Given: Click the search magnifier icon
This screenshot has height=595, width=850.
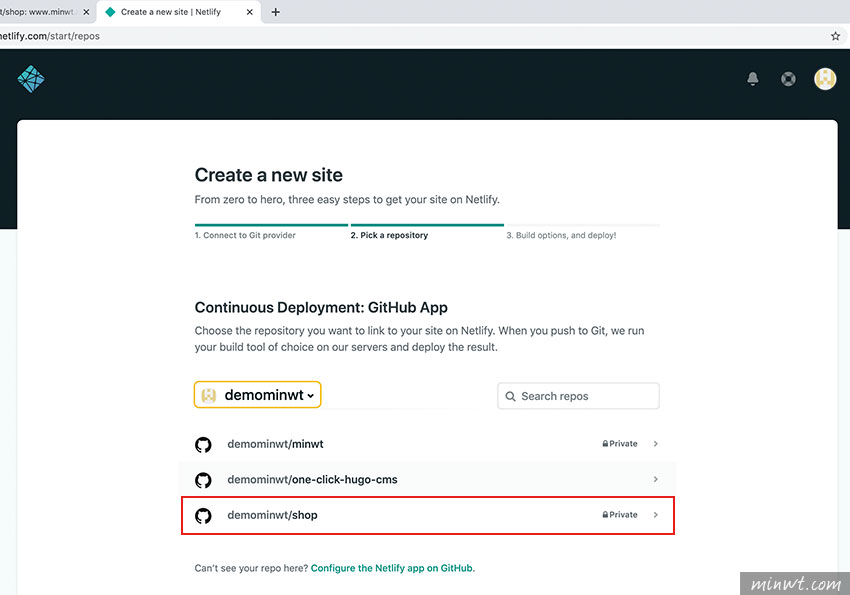Looking at the screenshot, I should pyautogui.click(x=510, y=396).
